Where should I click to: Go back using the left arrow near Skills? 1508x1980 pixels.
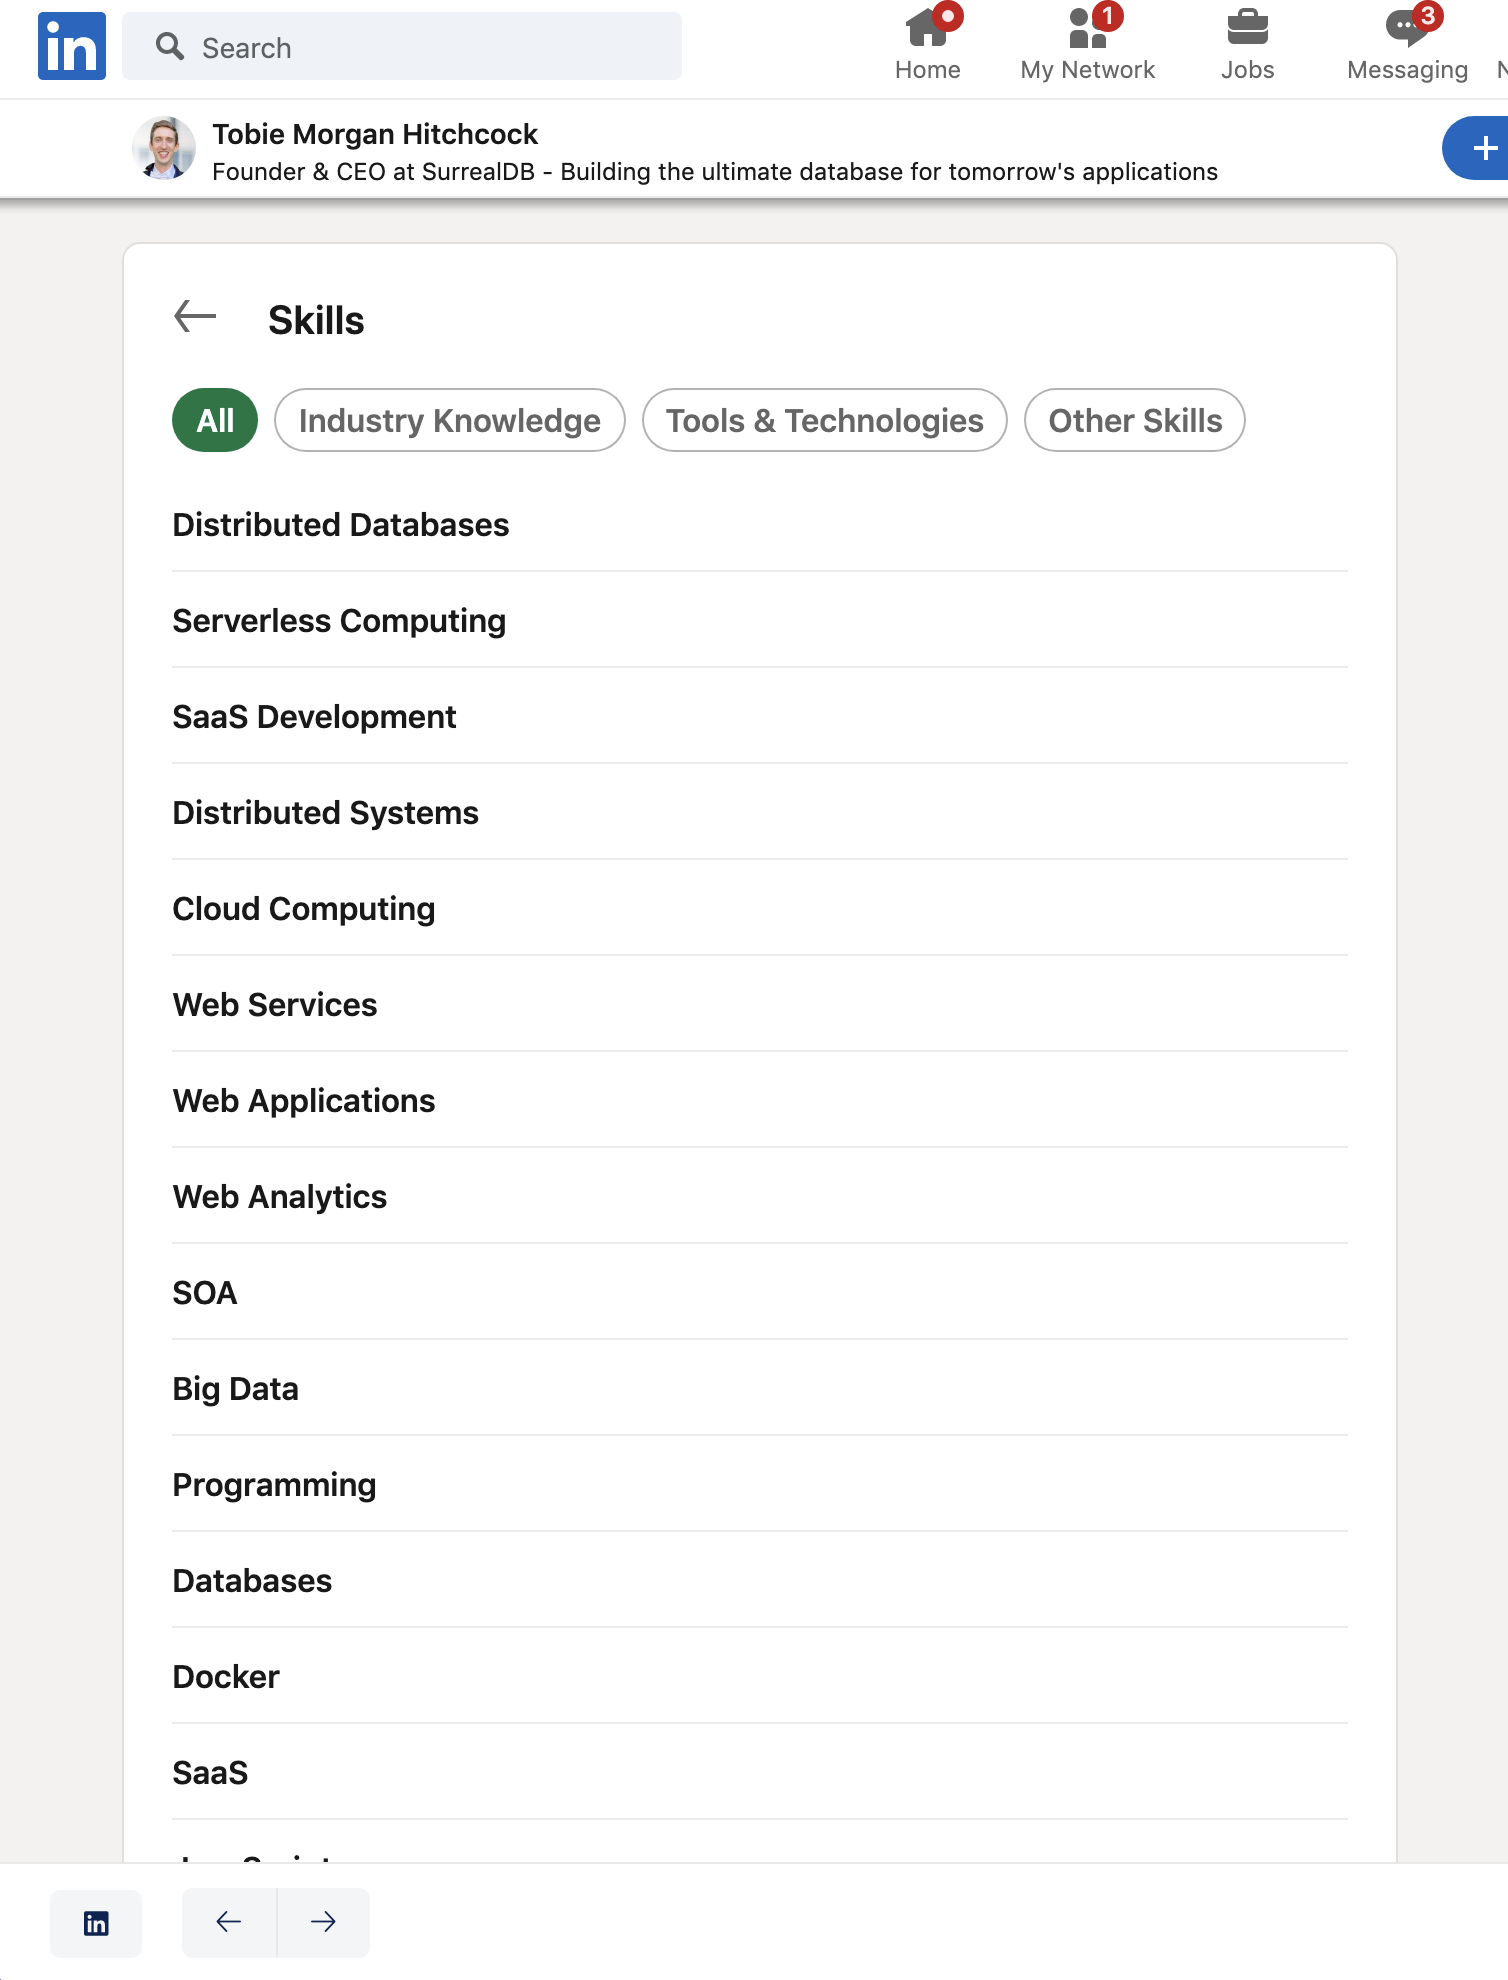195,316
